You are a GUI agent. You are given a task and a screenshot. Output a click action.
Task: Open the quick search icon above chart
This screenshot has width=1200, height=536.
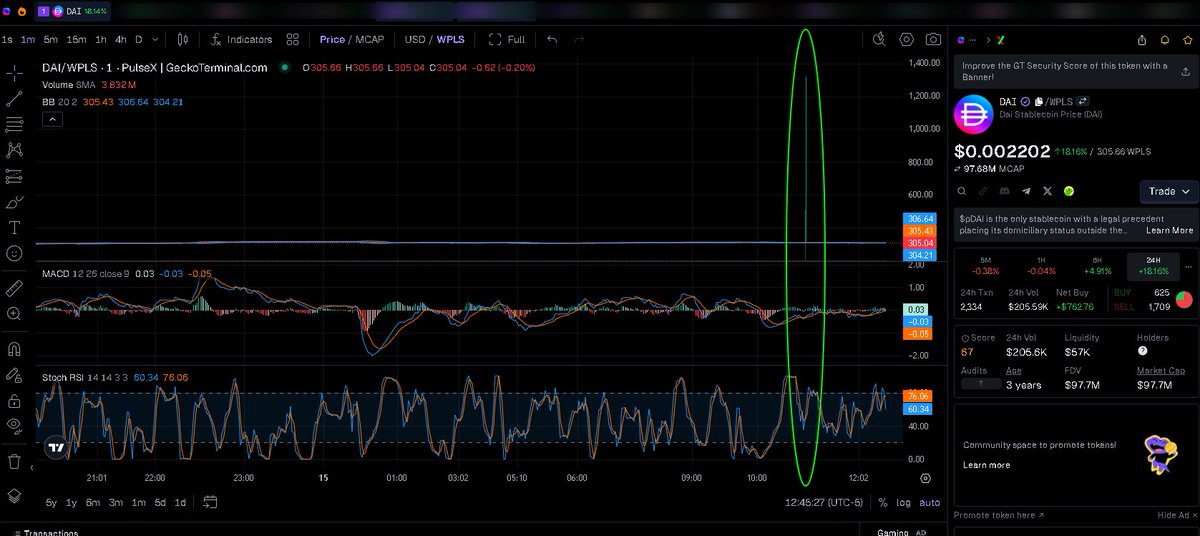tap(879, 39)
